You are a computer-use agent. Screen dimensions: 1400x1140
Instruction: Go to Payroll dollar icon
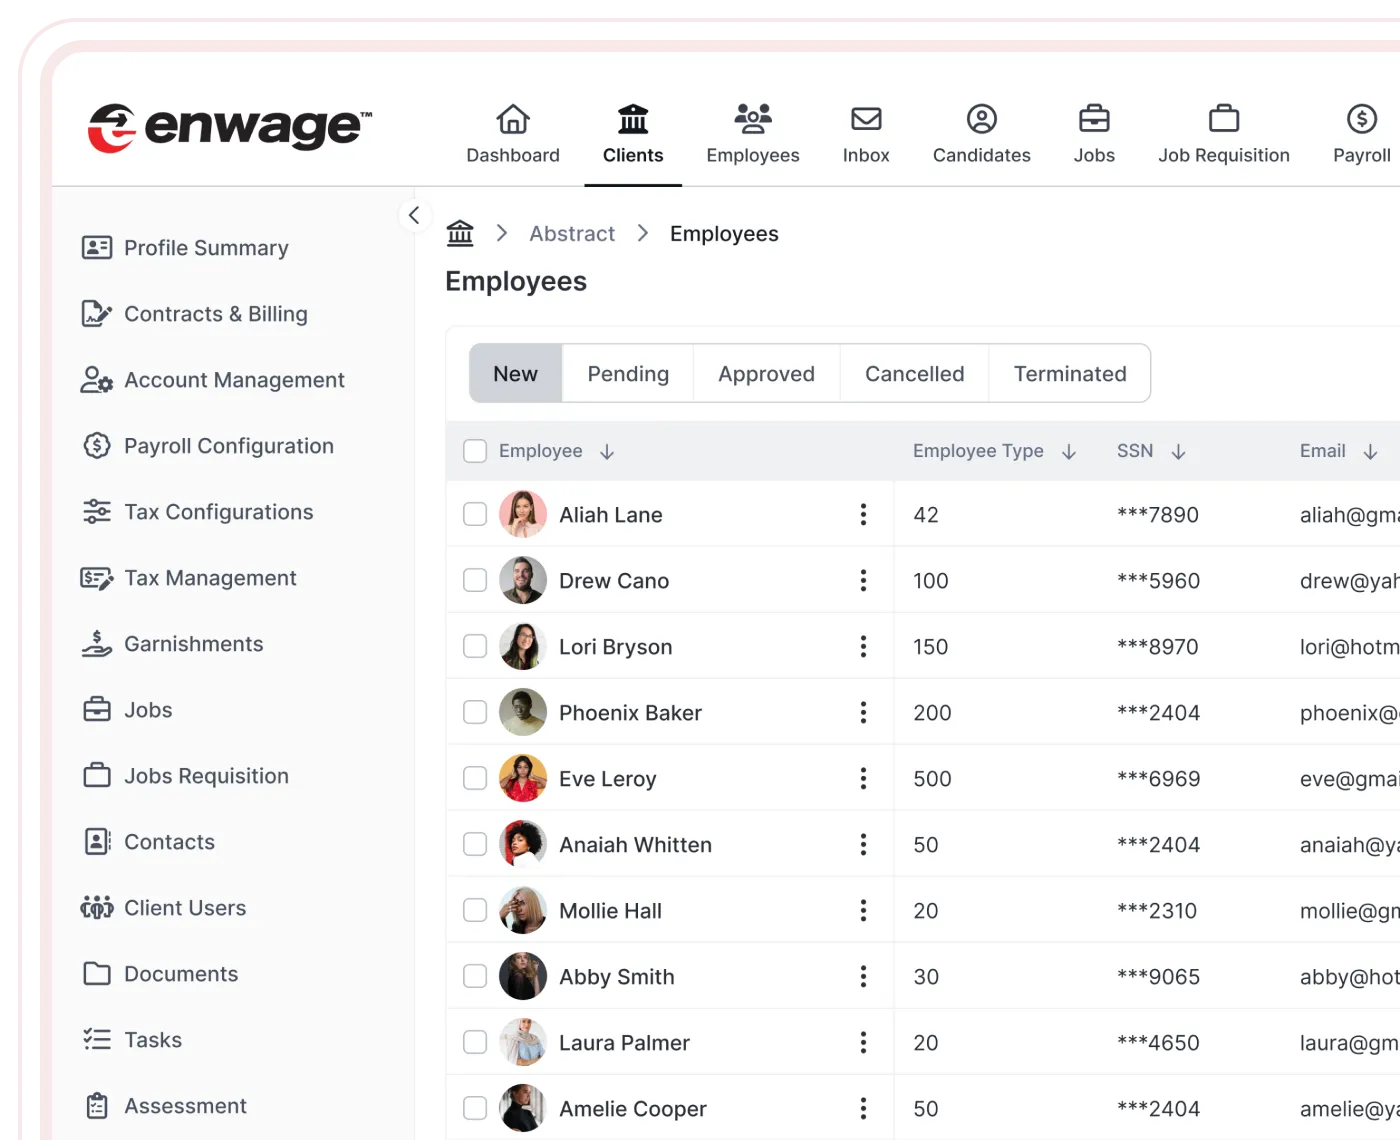tap(1361, 119)
